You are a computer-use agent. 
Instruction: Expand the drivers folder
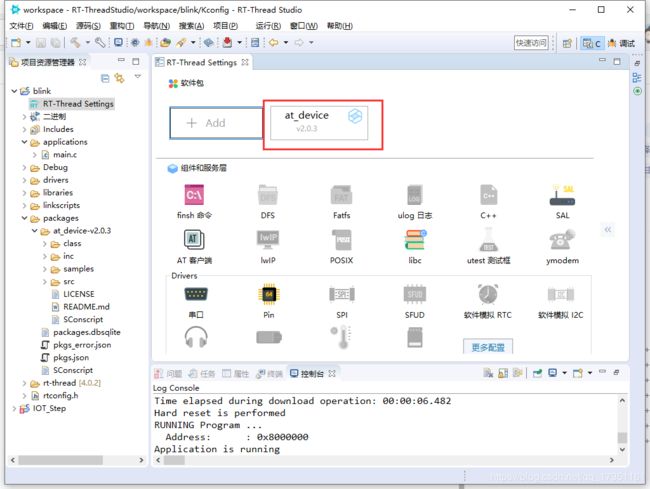click(x=24, y=180)
